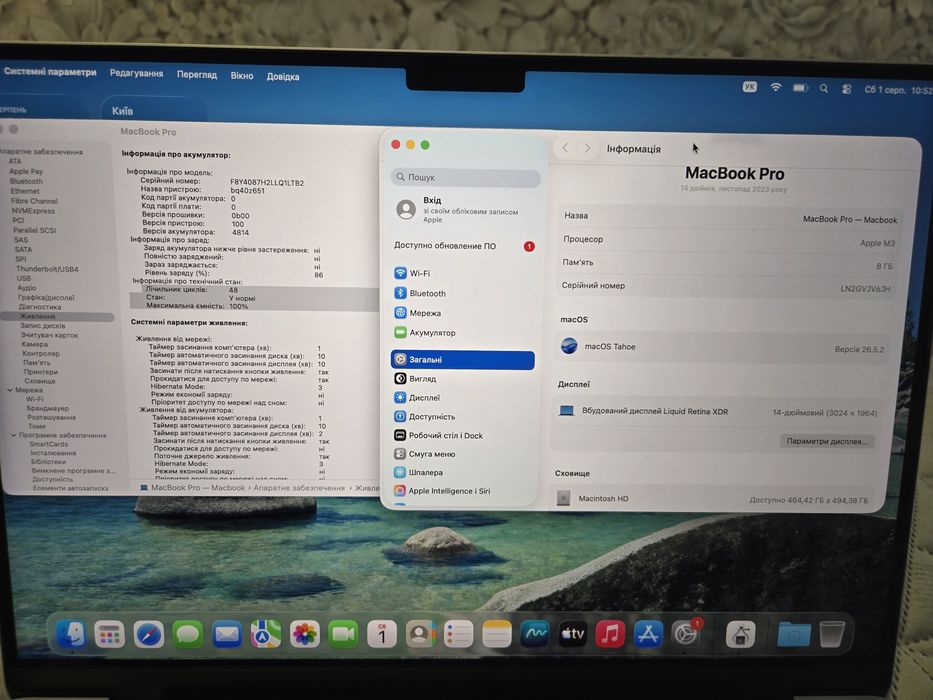933x700 pixels.
Task: Launch Maps from the Dock
Action: [x=265, y=634]
